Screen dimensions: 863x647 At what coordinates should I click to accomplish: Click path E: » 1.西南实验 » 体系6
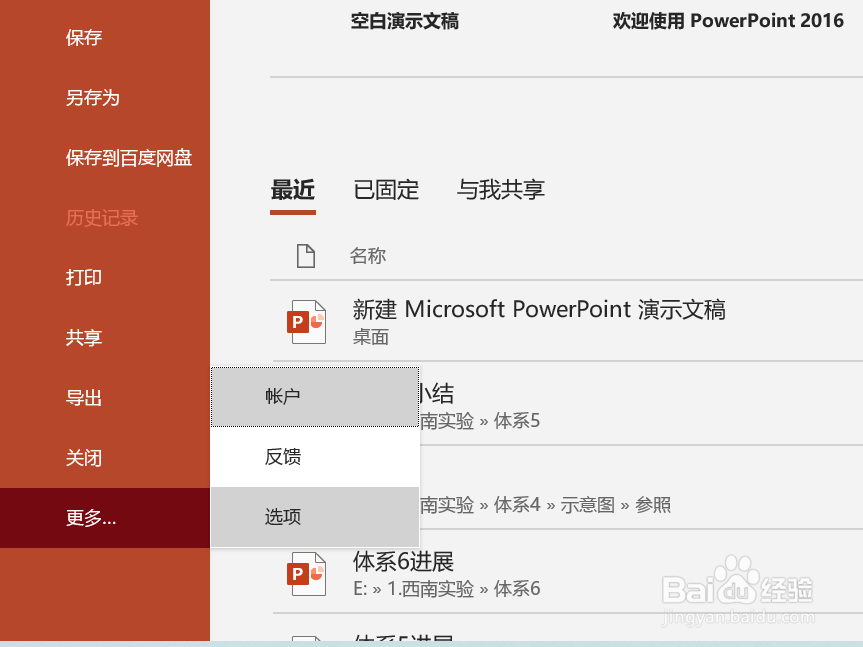(446, 589)
